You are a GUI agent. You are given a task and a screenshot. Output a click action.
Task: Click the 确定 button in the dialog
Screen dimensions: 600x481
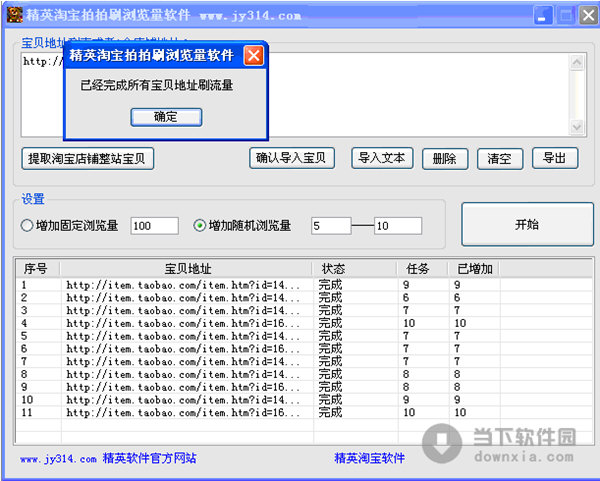(166, 117)
